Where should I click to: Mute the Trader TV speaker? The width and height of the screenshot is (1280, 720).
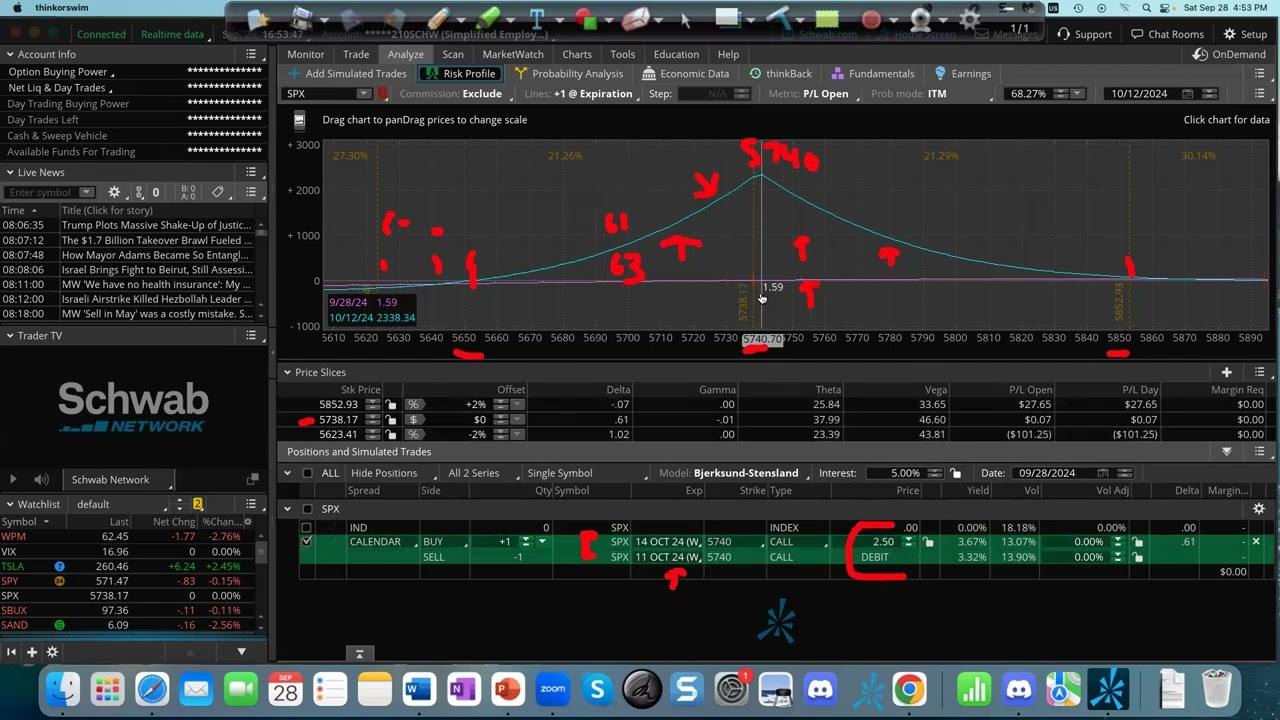41,480
